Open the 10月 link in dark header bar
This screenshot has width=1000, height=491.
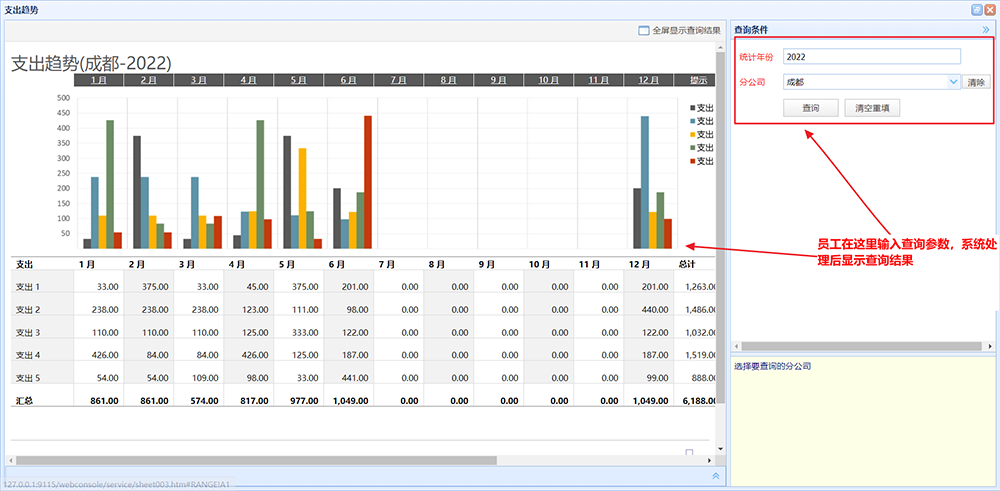pyautogui.click(x=548, y=80)
